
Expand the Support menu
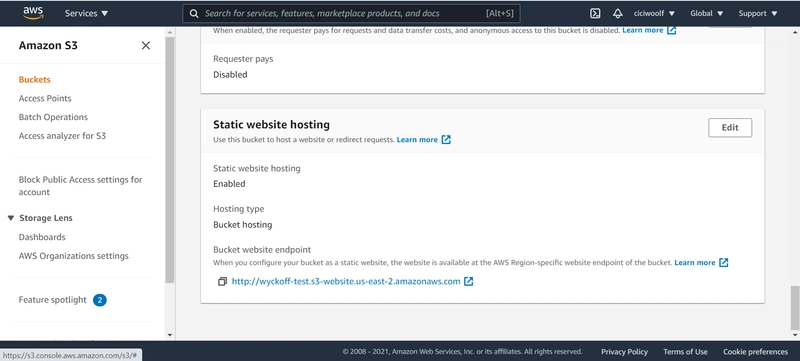tap(758, 14)
